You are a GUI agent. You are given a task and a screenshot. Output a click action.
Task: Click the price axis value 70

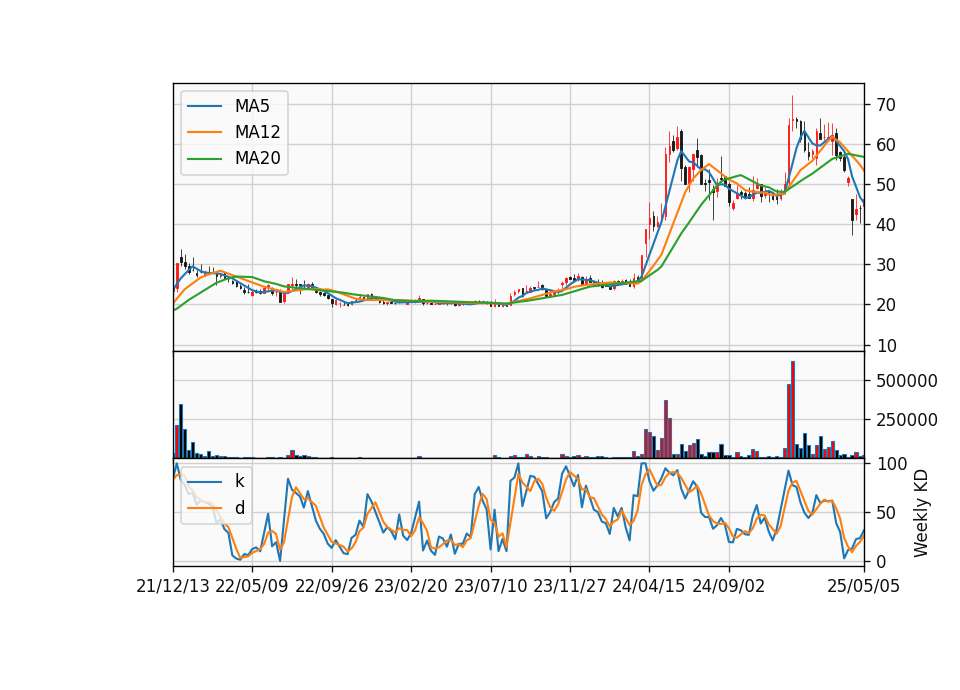point(886,105)
